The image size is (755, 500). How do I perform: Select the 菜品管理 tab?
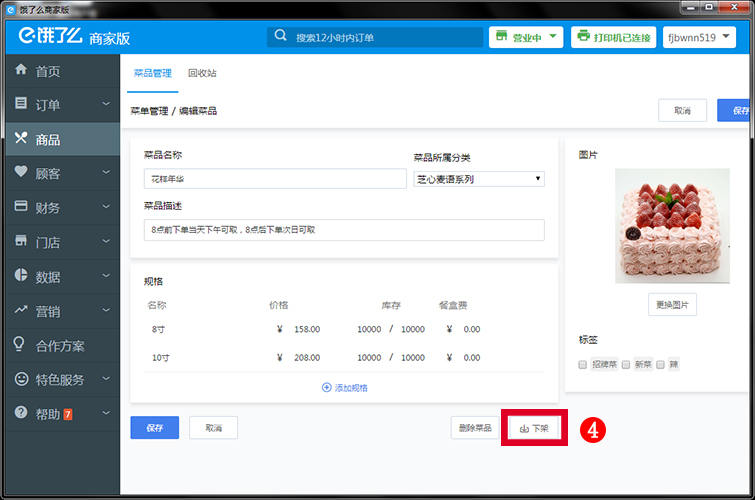[x=152, y=74]
